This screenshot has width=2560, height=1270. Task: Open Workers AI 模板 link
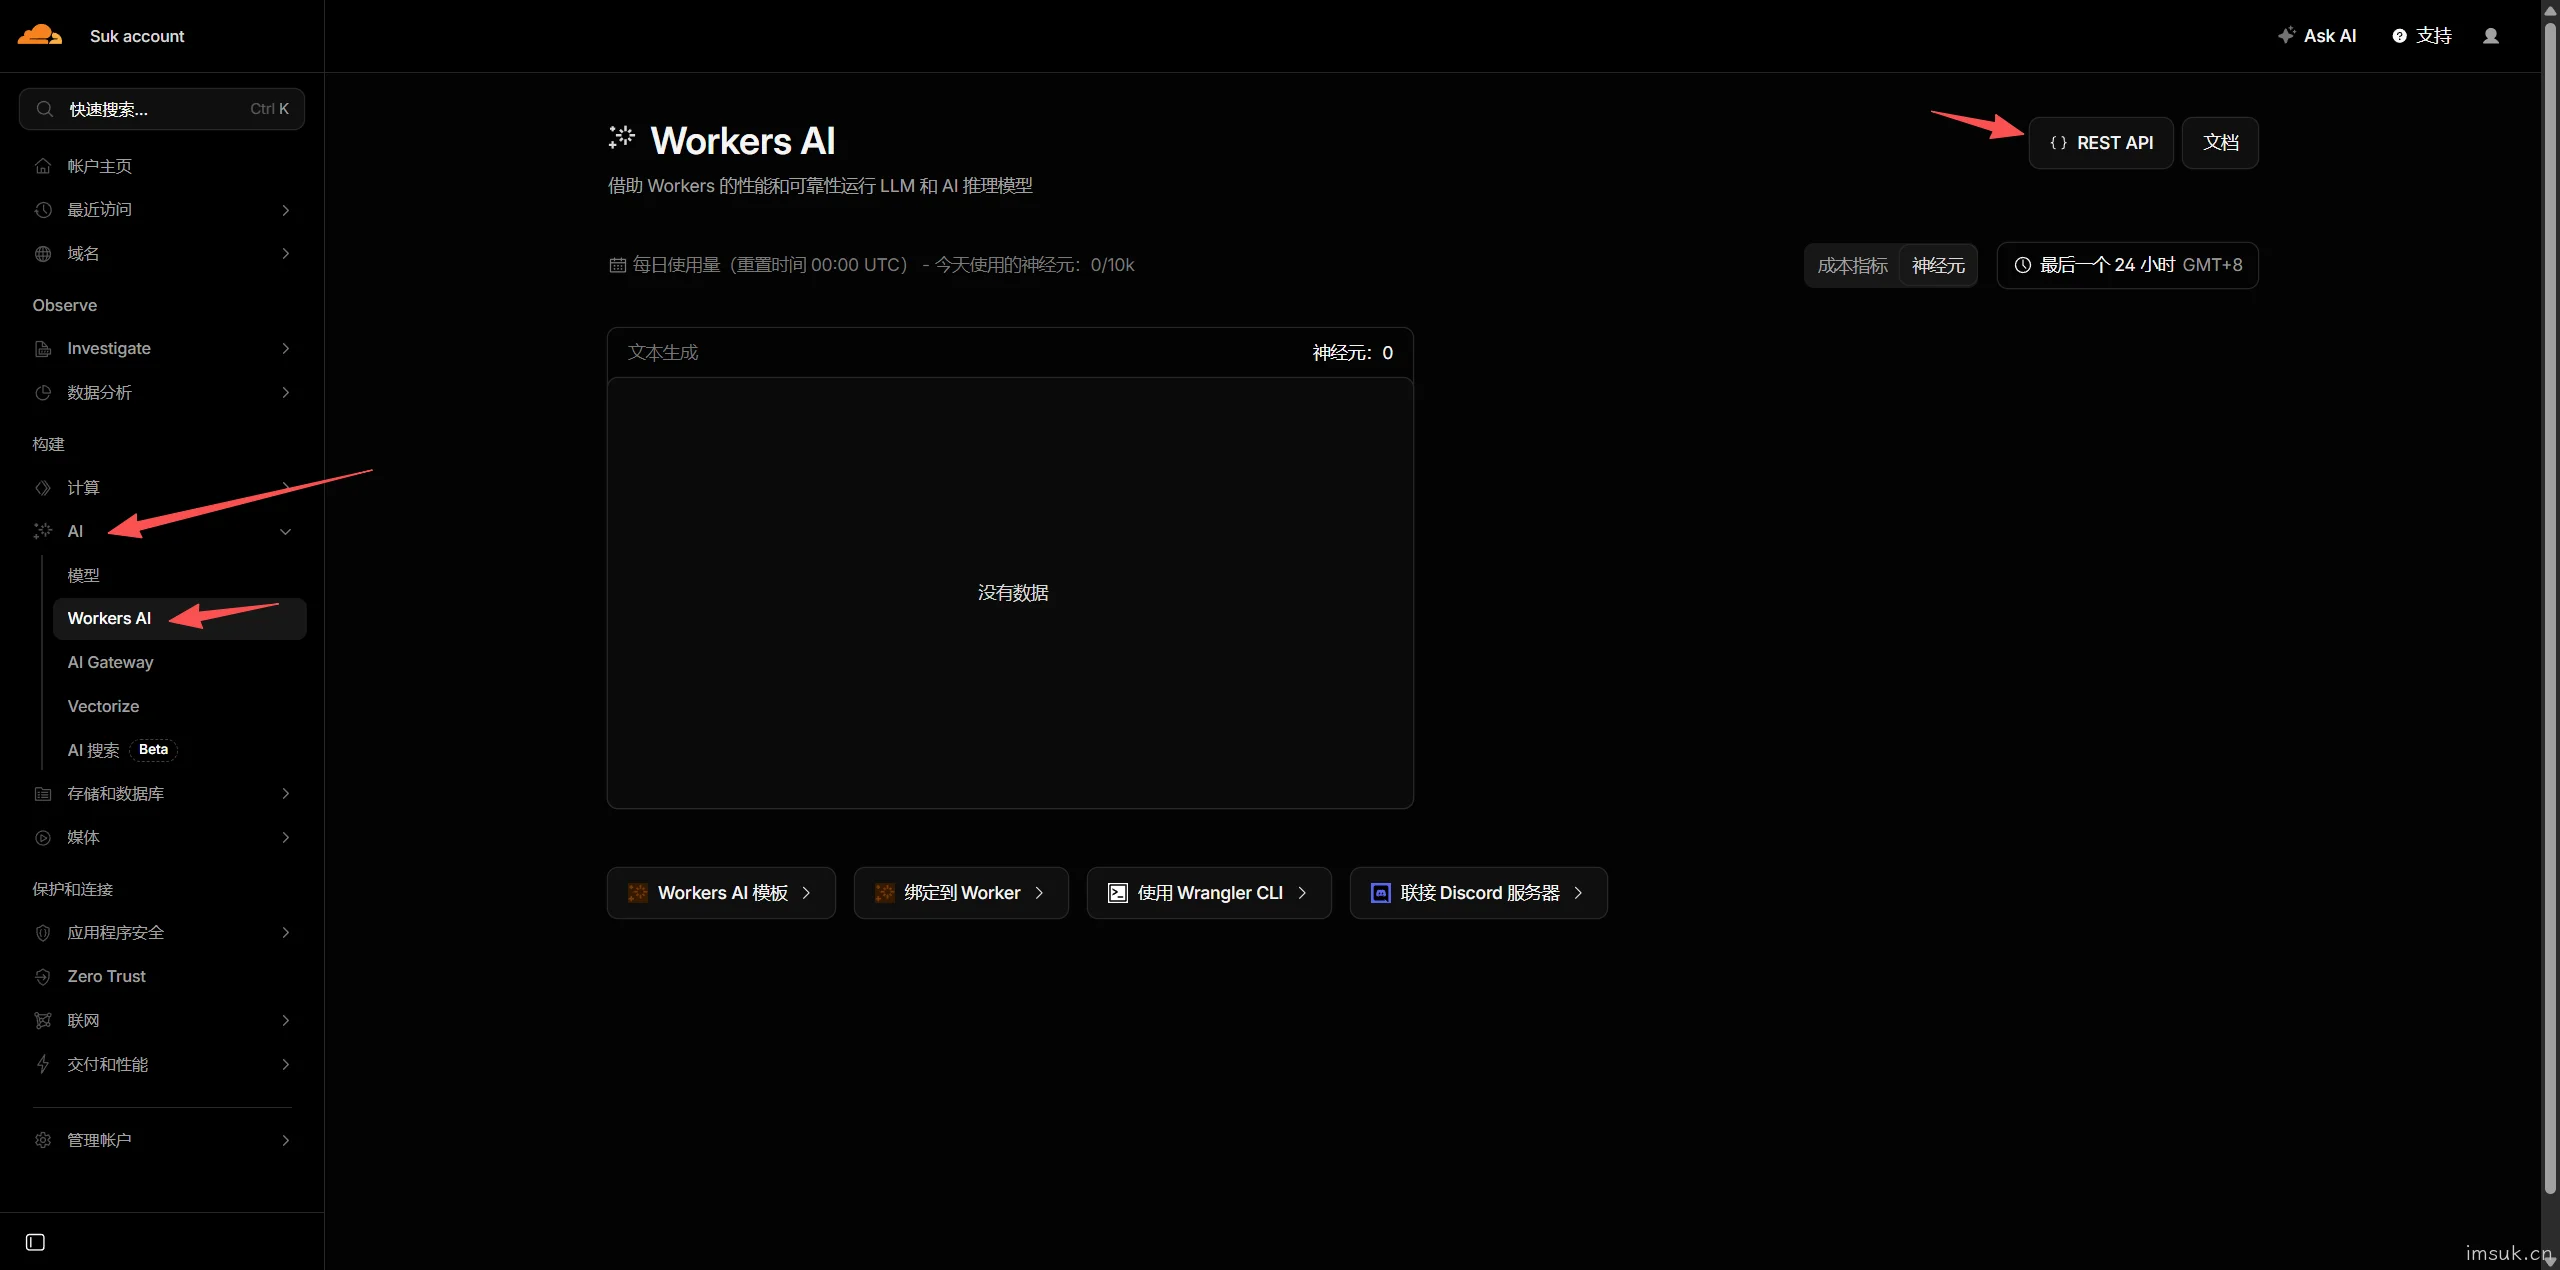tap(721, 893)
